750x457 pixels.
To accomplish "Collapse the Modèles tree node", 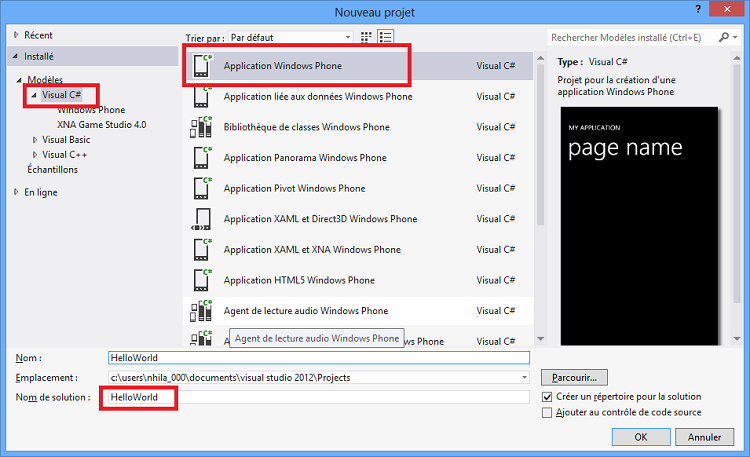I will click(19, 80).
